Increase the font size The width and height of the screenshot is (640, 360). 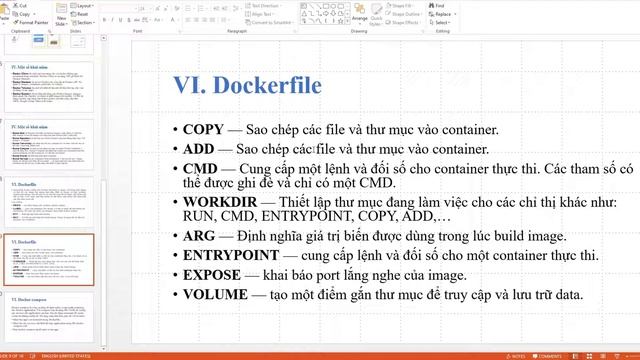[x=158, y=9]
